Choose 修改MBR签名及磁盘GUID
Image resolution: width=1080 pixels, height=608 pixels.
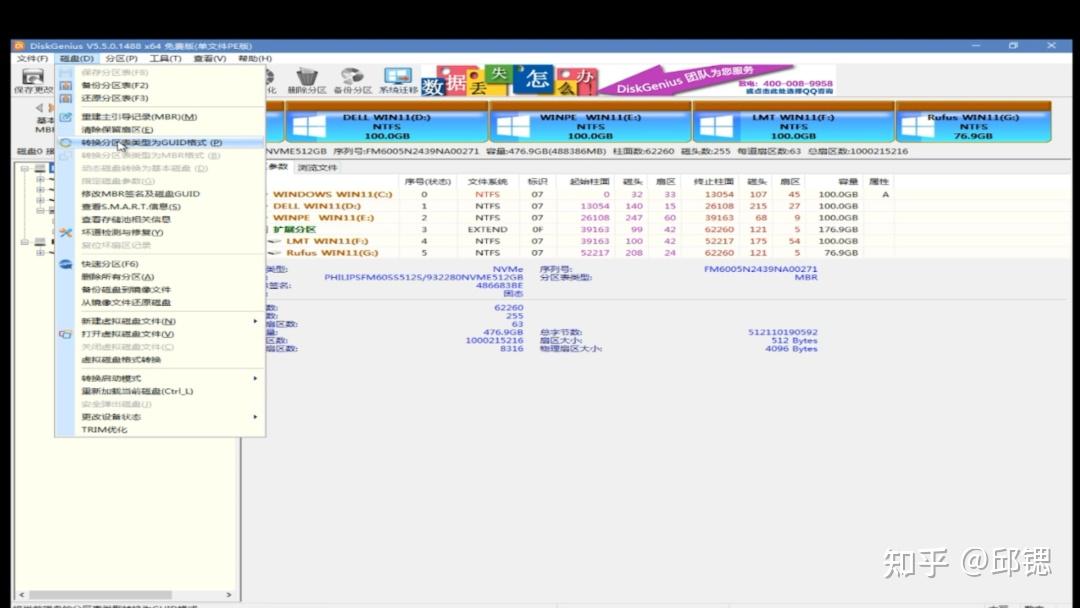[x=160, y=193]
